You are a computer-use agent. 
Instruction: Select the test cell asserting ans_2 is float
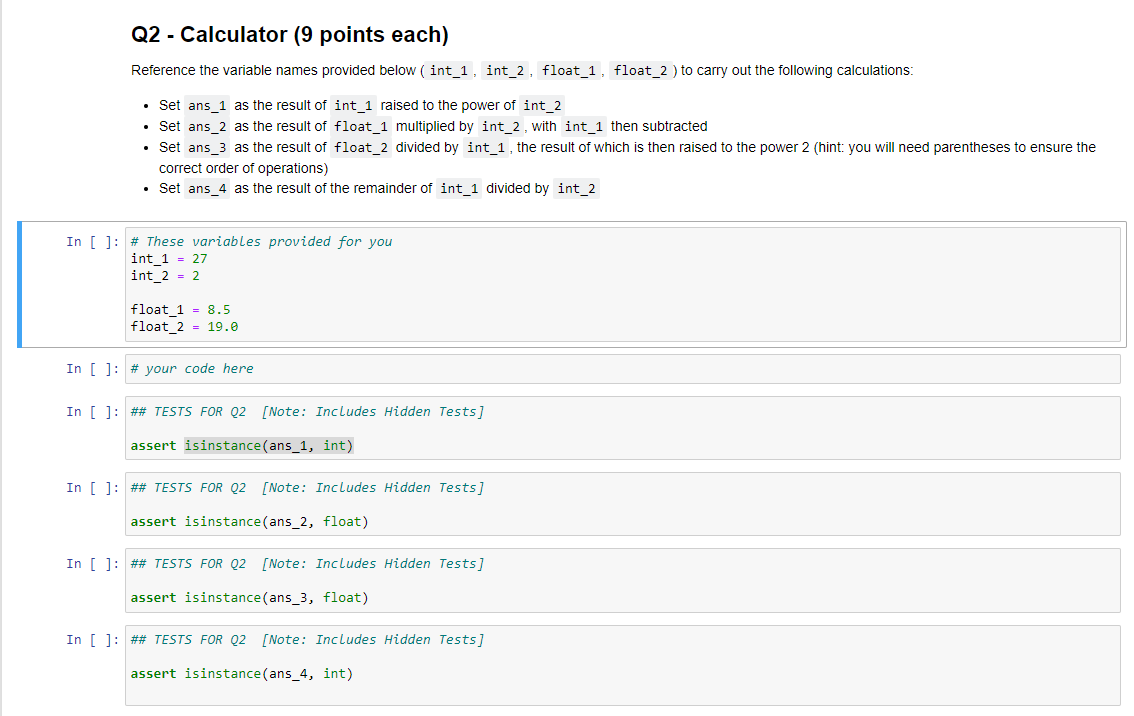[600, 506]
